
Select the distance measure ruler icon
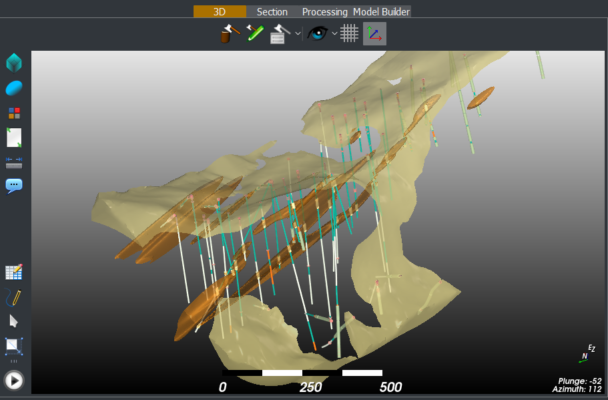[14, 162]
